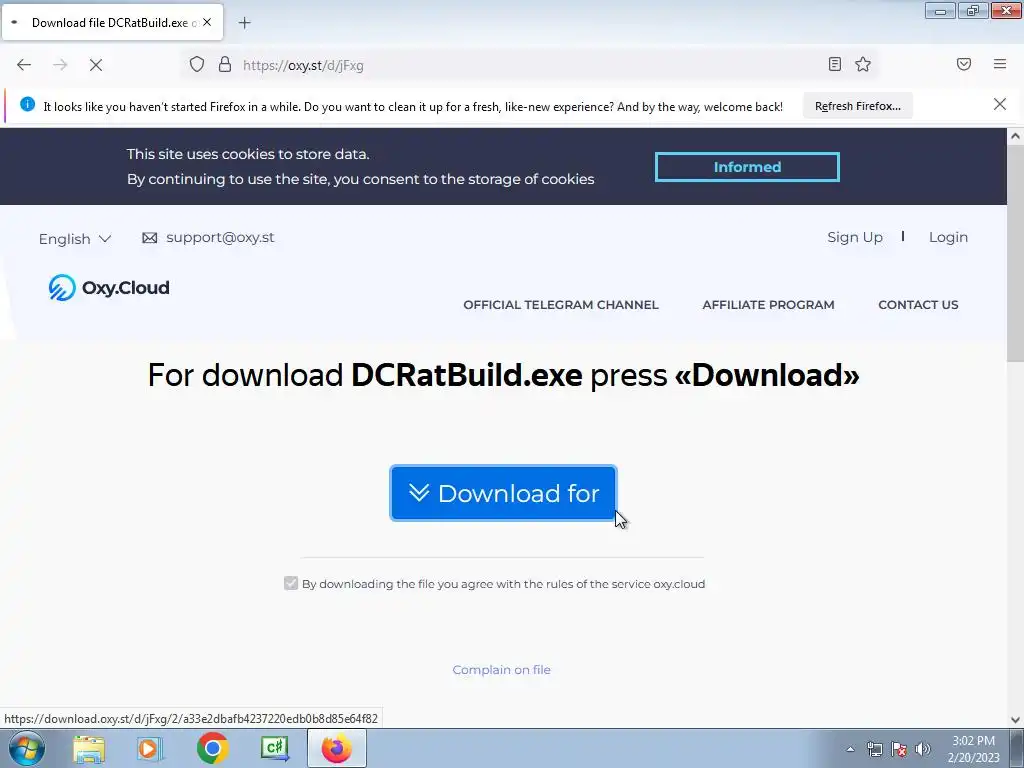
Task: Click the Oxy.Cloud logo
Action: coord(109,287)
